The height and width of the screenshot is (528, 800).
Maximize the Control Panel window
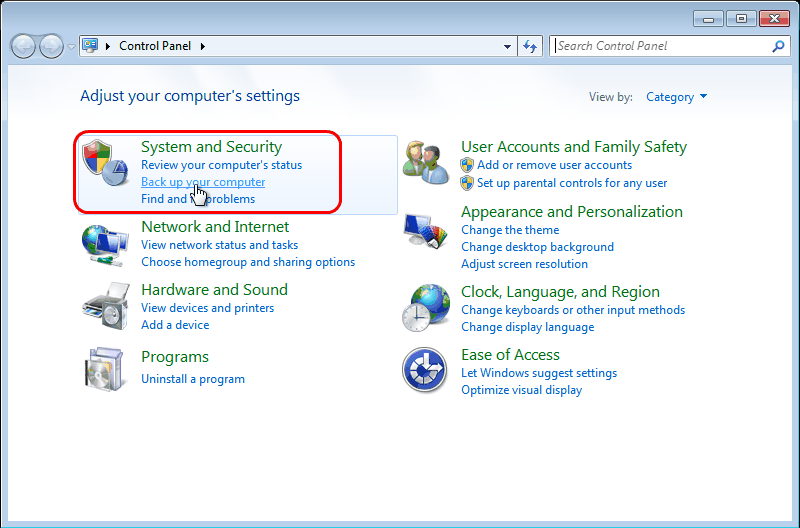[741, 19]
